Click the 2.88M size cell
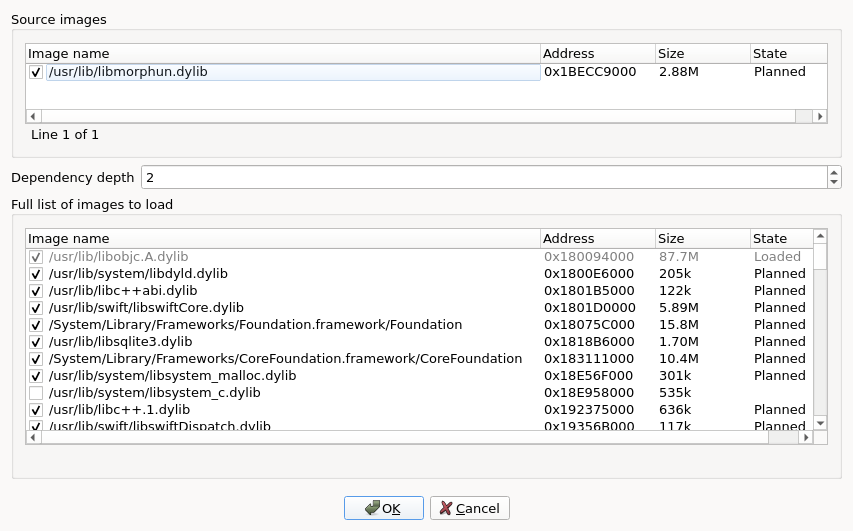This screenshot has height=531, width=853. coord(678,72)
